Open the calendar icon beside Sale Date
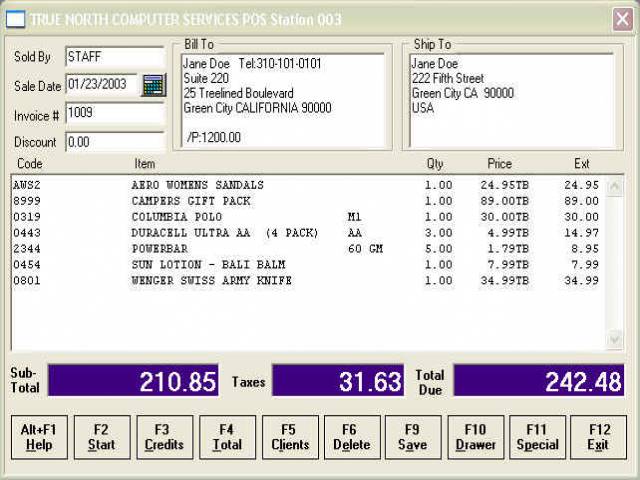 [x=153, y=85]
